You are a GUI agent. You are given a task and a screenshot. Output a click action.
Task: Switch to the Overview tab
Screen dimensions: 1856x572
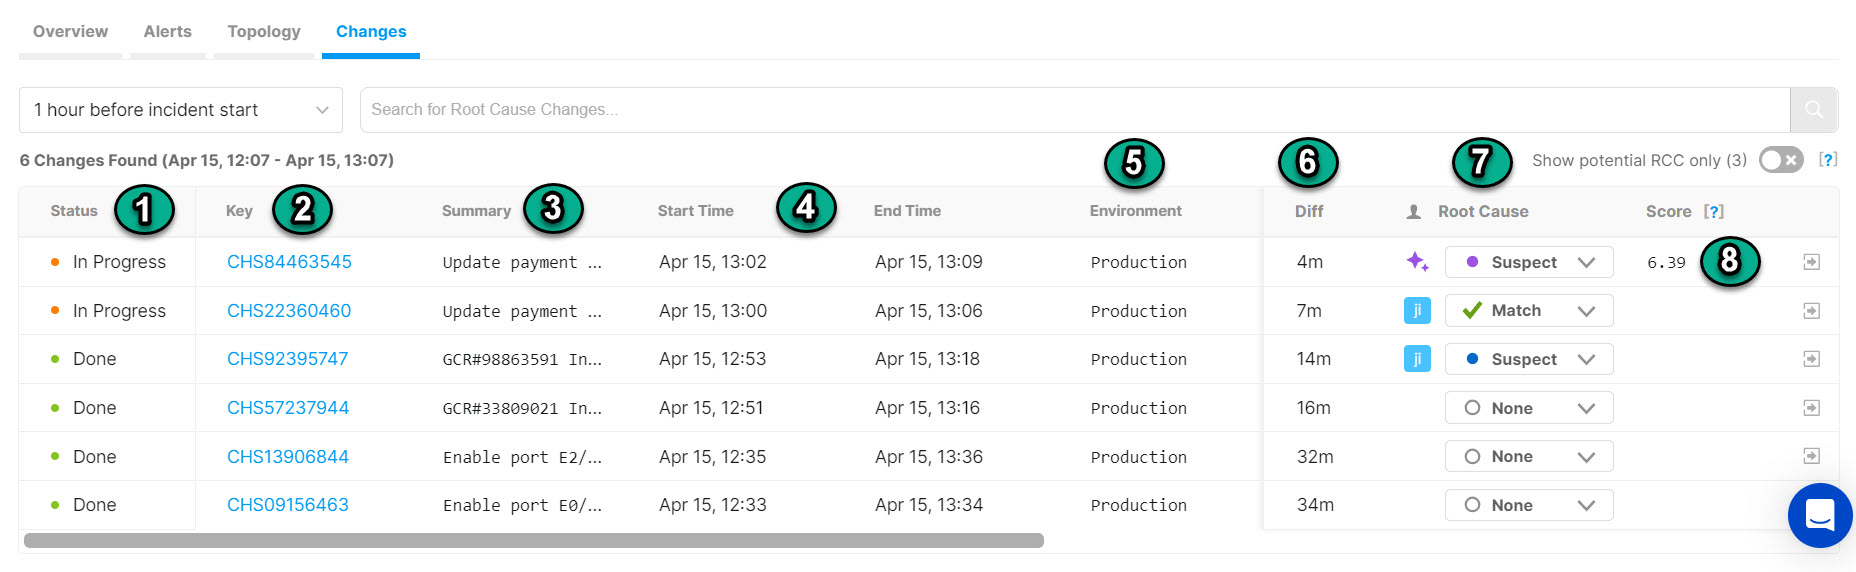click(x=70, y=32)
